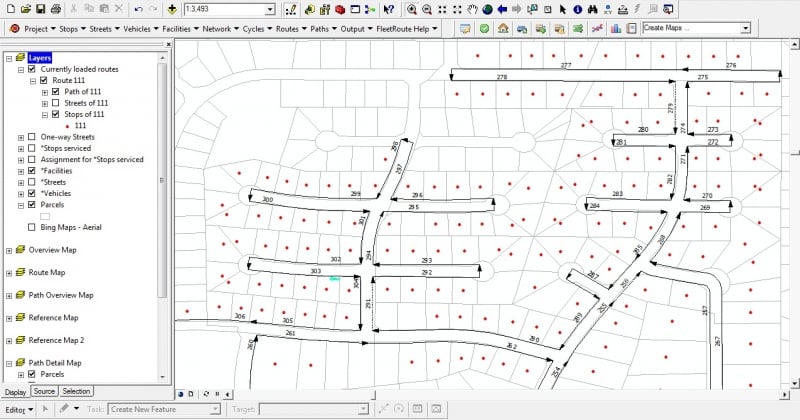Click the truck vehicles icon
Image resolution: width=800 pixels, height=420 pixels.
tap(521, 29)
